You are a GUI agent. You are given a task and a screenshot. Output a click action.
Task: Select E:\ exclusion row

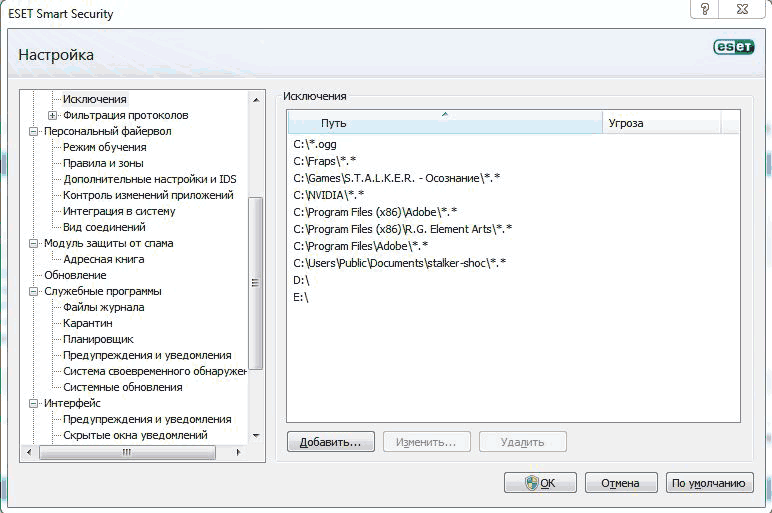513,297
